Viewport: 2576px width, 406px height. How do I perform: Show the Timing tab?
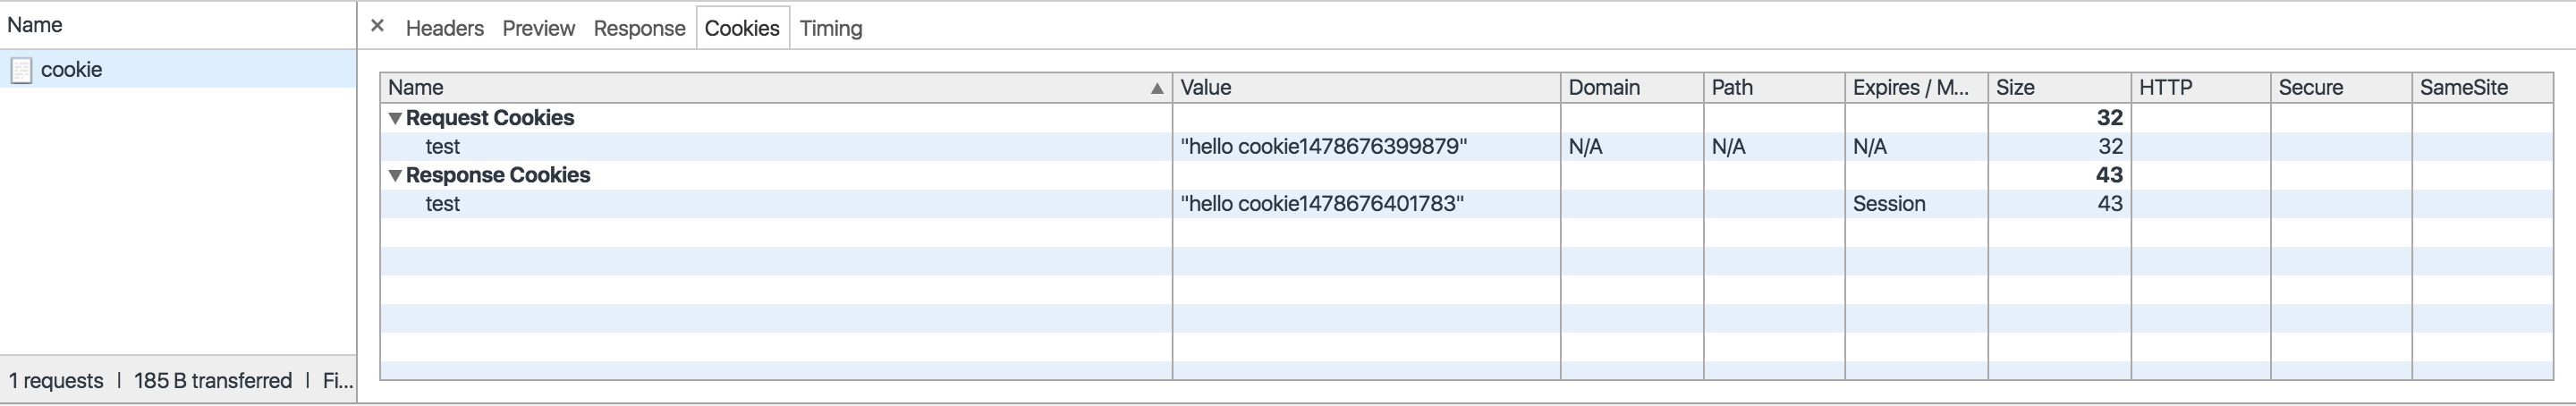pos(830,28)
